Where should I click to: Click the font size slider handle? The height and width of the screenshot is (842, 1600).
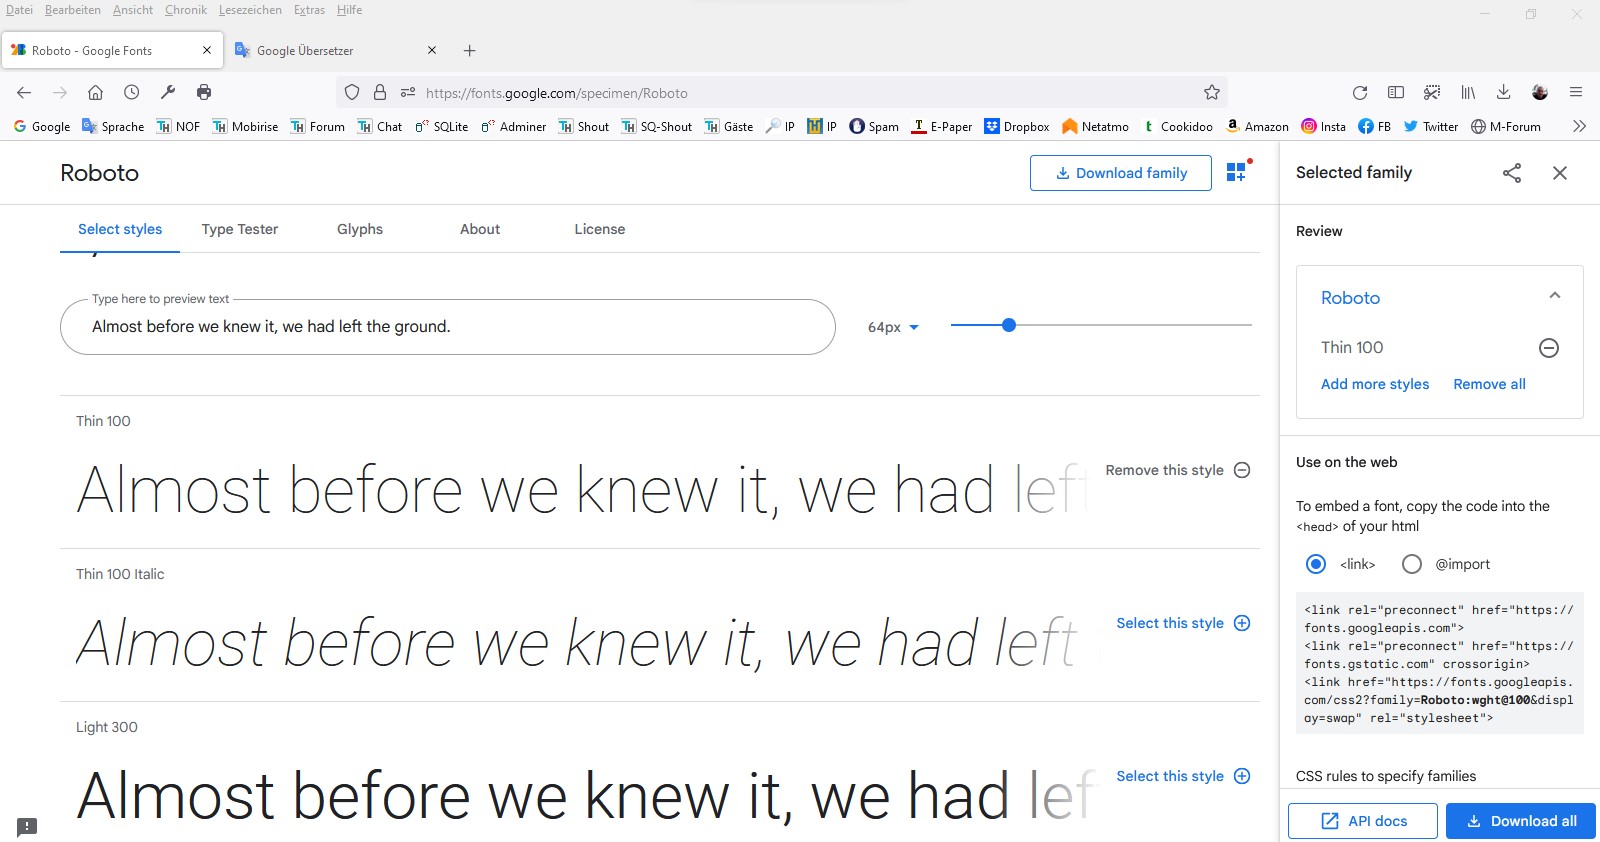click(x=1009, y=325)
